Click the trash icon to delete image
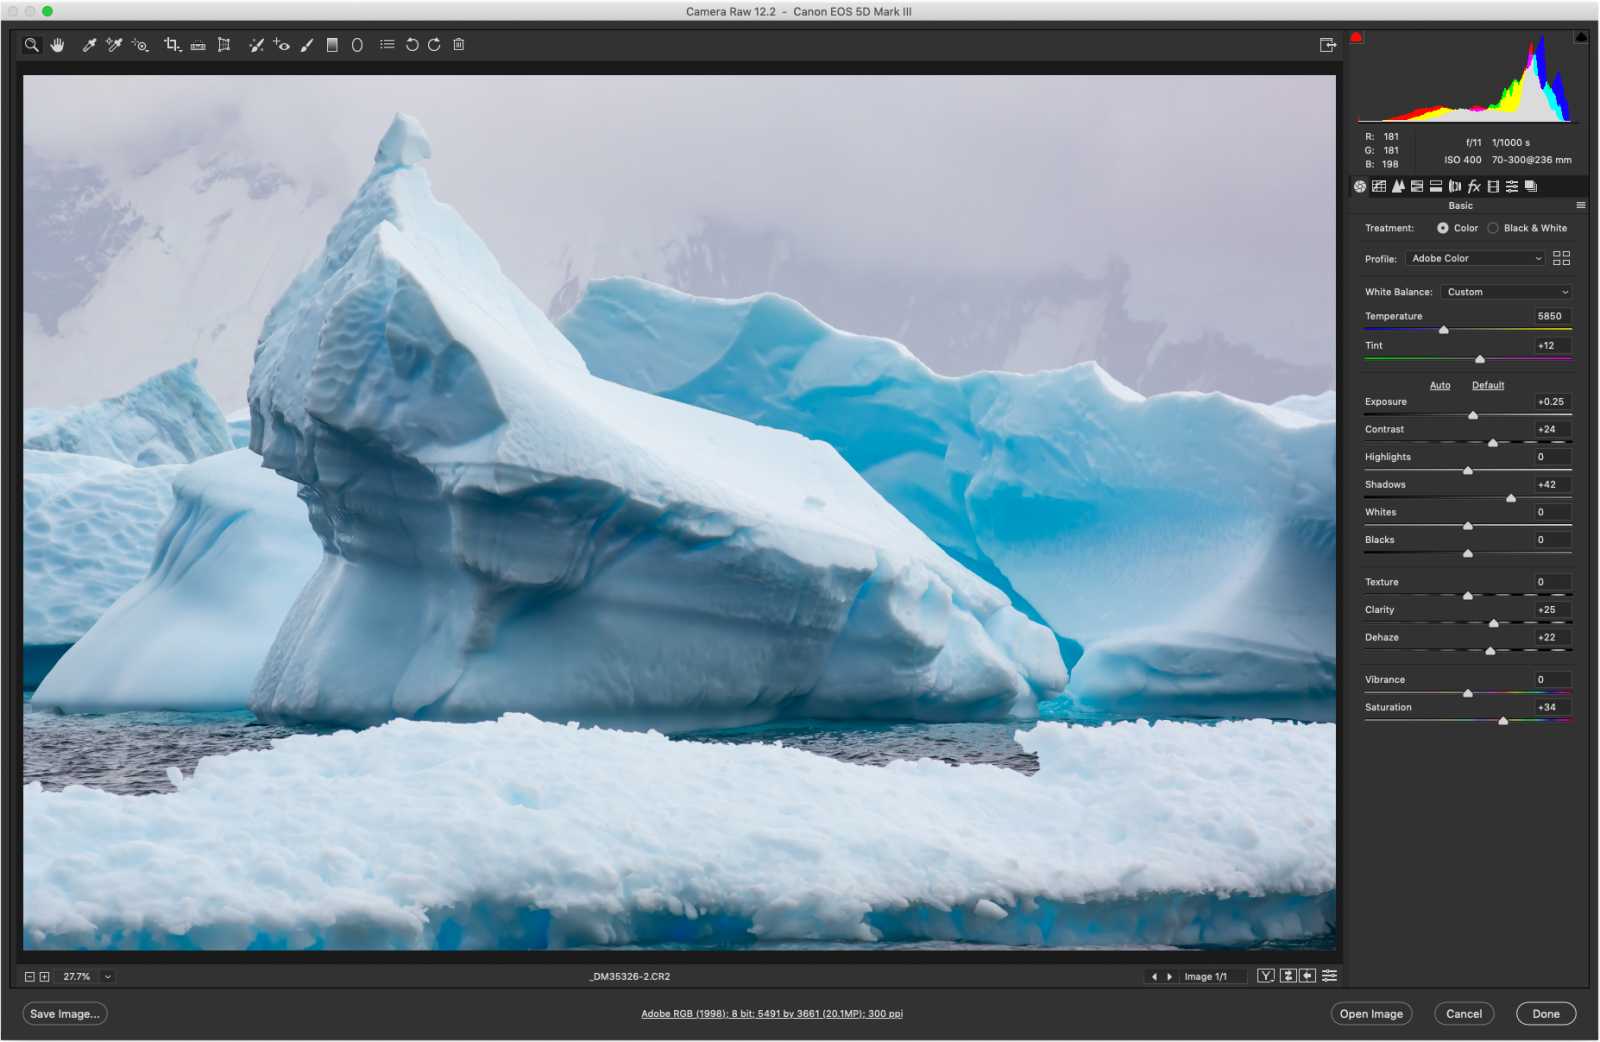Image resolution: width=1600 pixels, height=1042 pixels. point(459,45)
